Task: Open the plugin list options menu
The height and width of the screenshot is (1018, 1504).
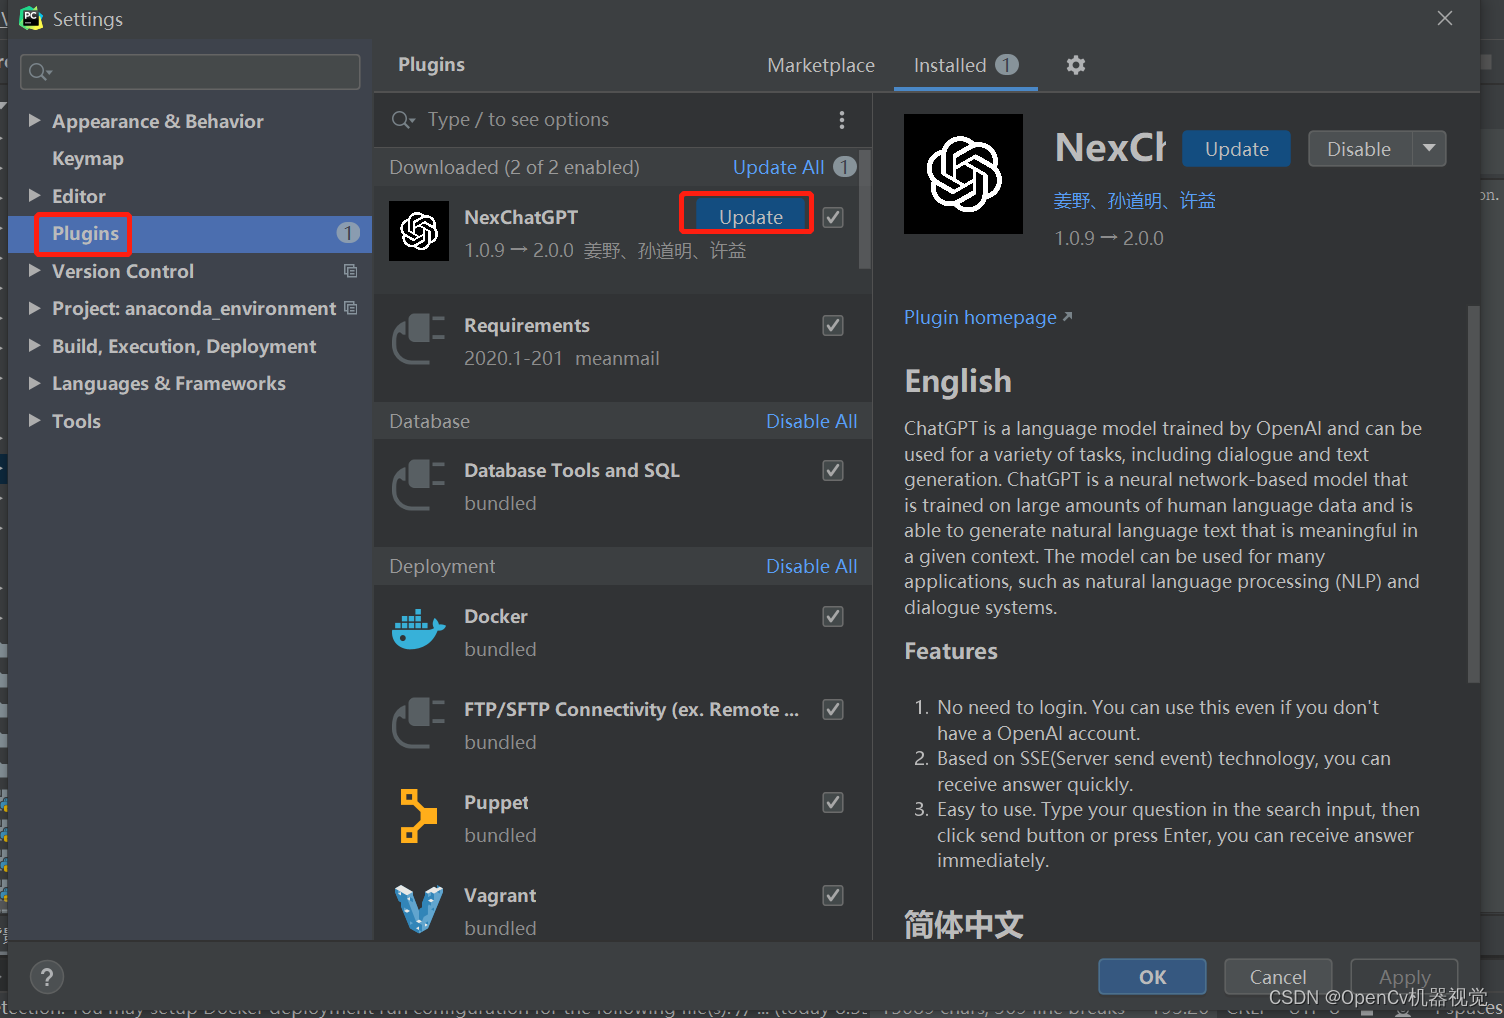Action: 842,120
